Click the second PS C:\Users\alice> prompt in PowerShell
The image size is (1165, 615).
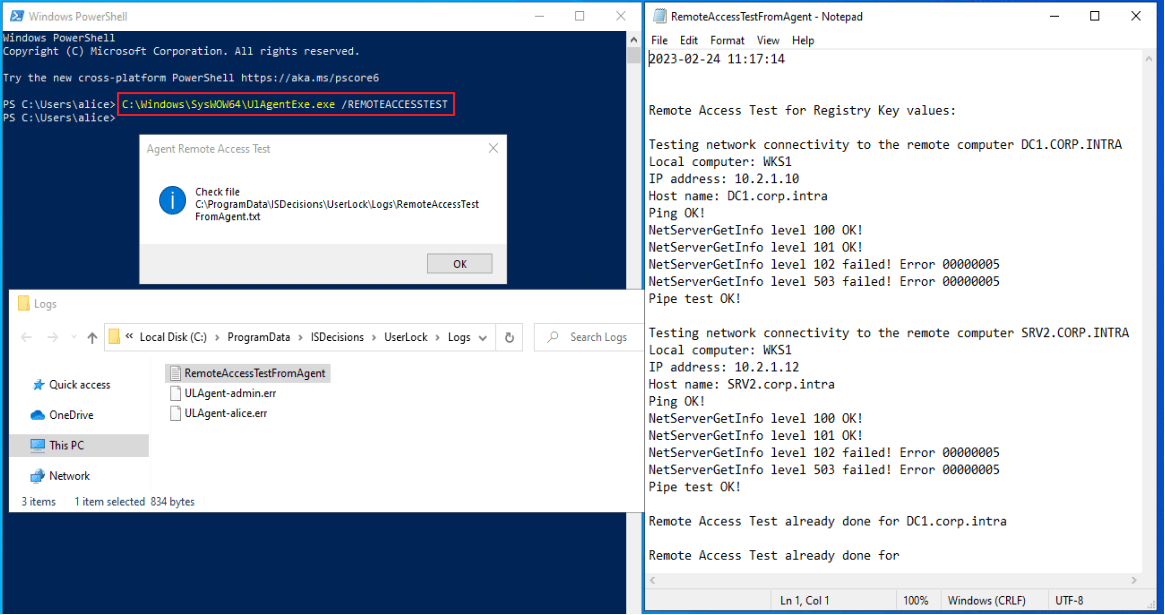(x=59, y=118)
